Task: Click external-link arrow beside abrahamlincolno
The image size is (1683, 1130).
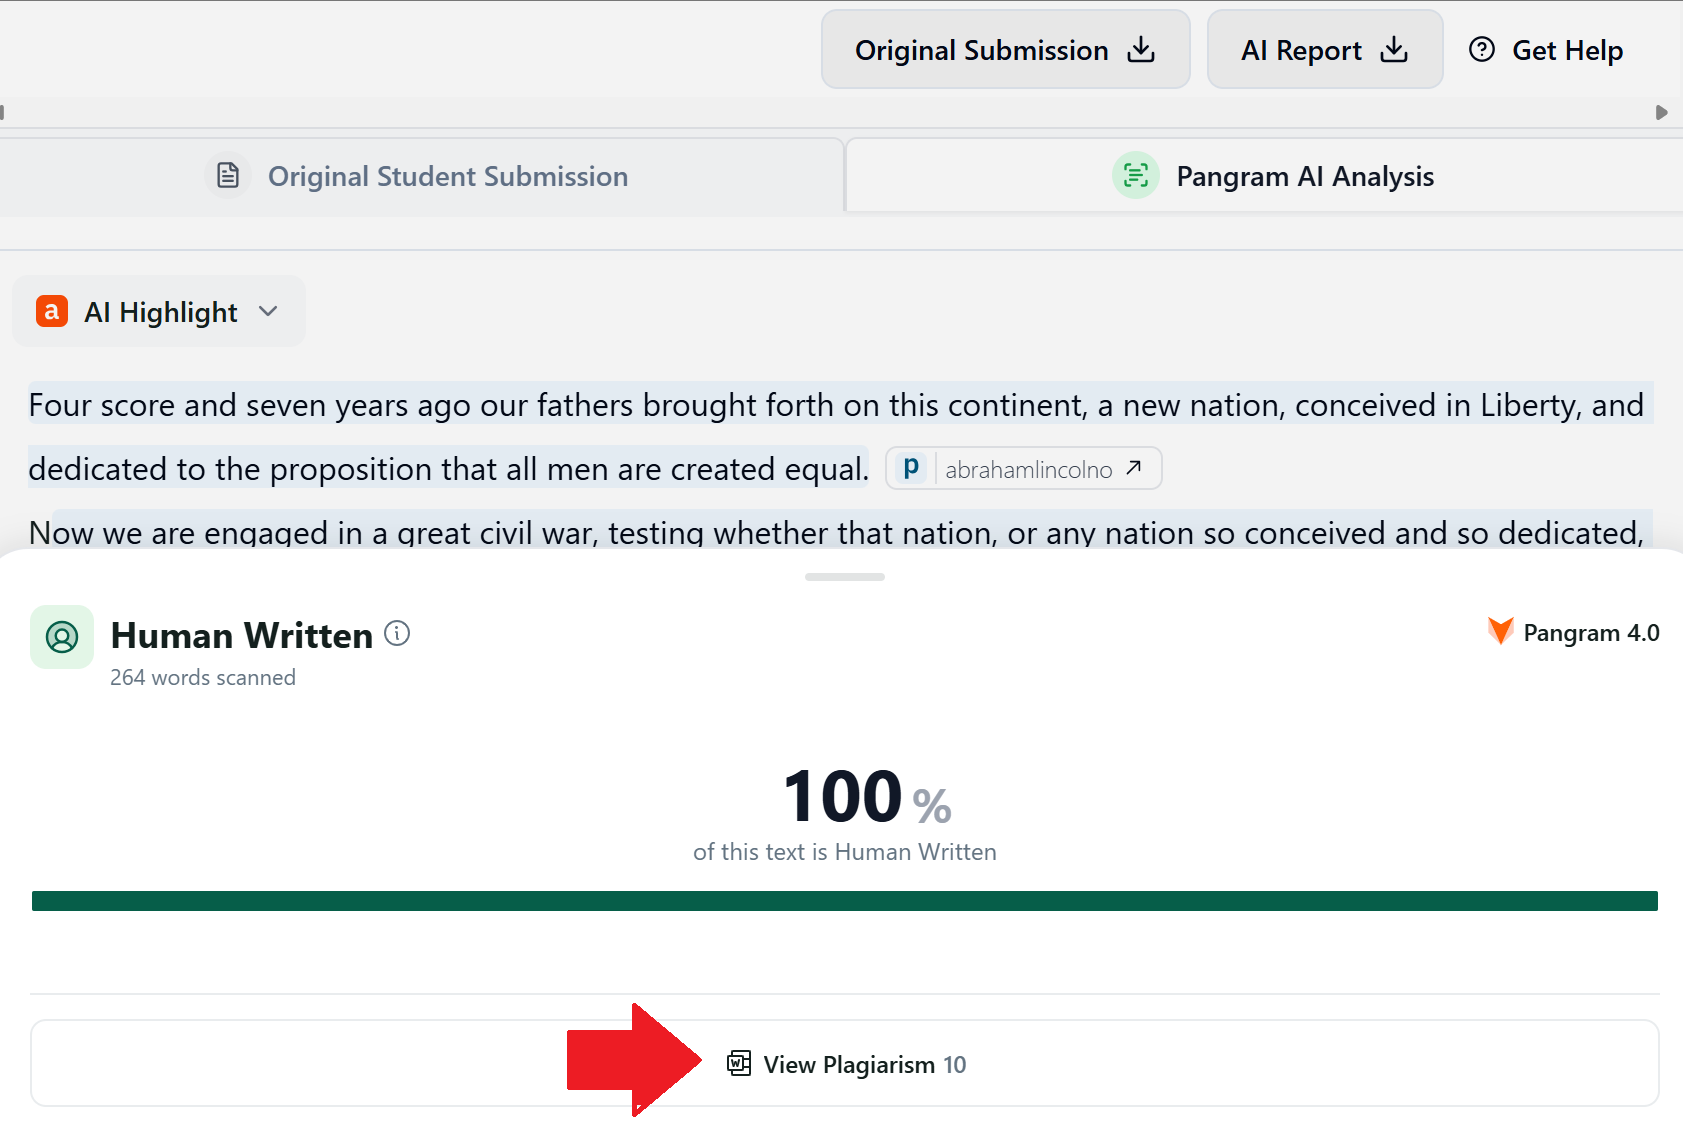Action: point(1134,468)
